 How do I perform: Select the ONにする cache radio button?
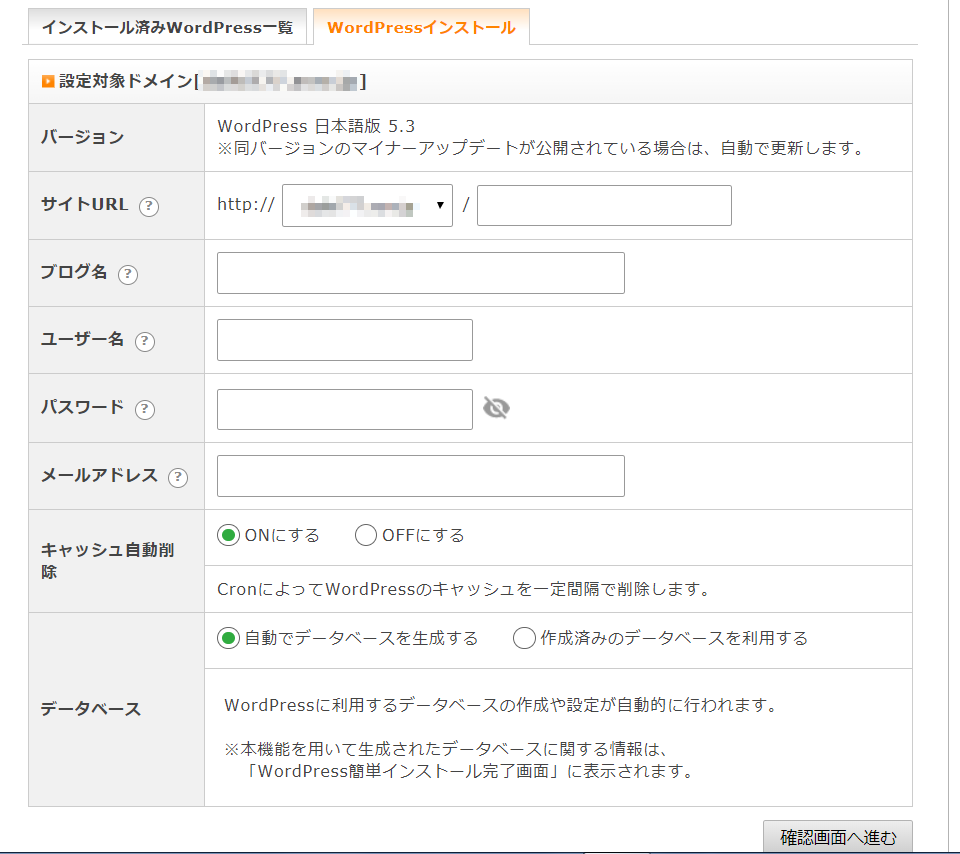click(x=228, y=536)
